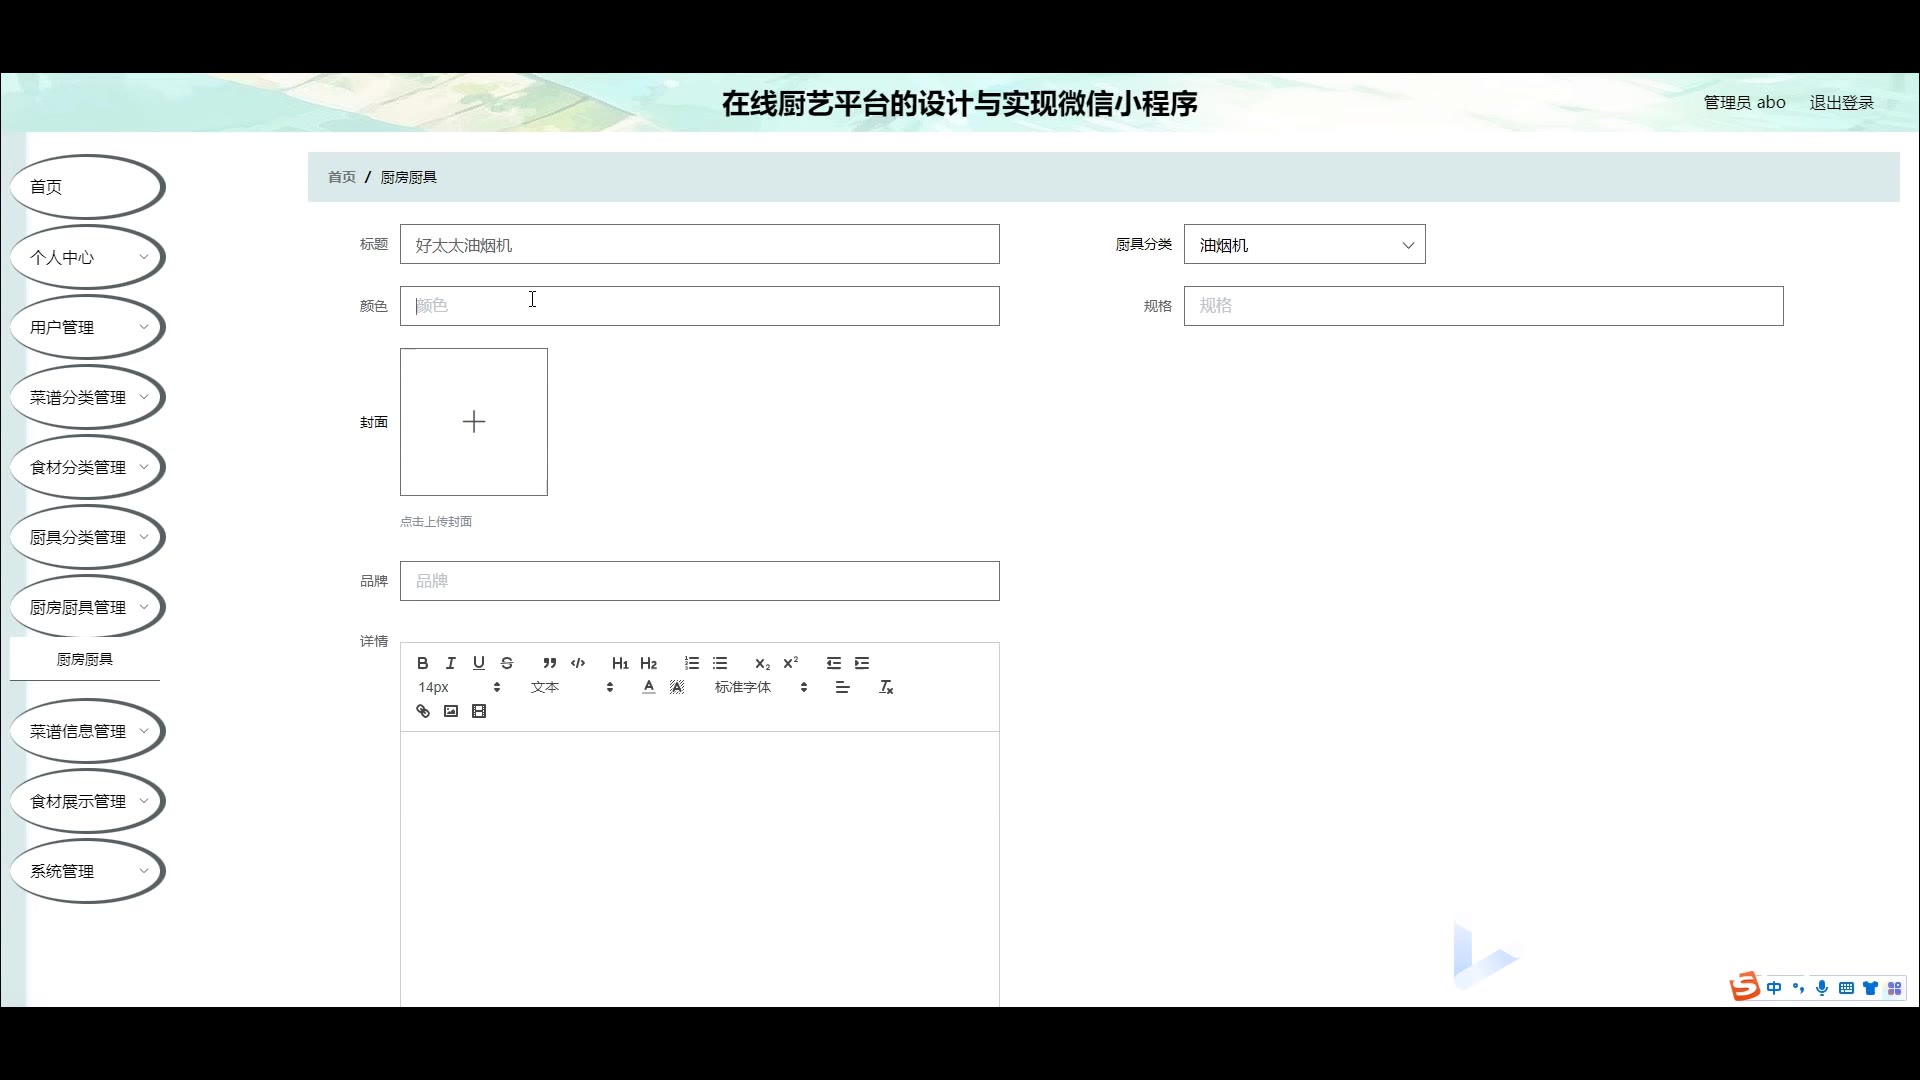Insert a video into the editor

(479, 711)
